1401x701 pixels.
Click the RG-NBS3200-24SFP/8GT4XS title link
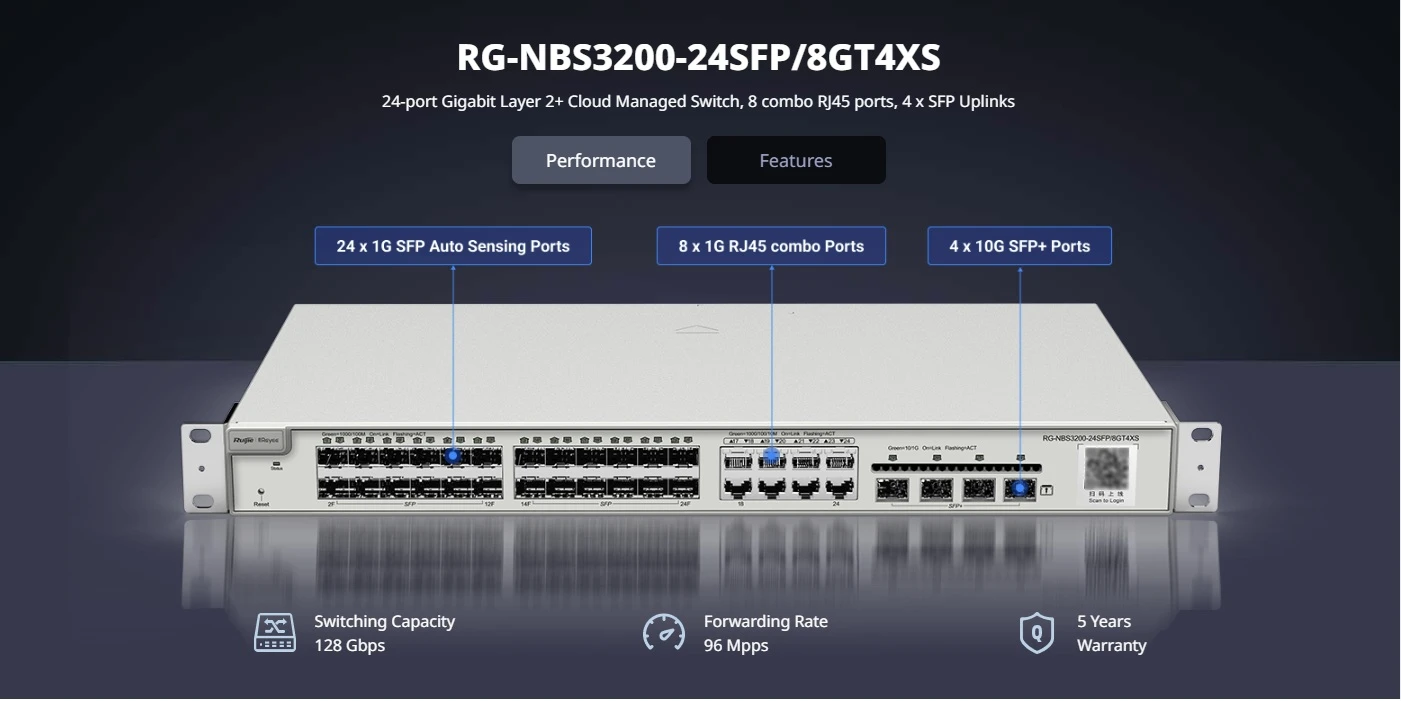[700, 58]
